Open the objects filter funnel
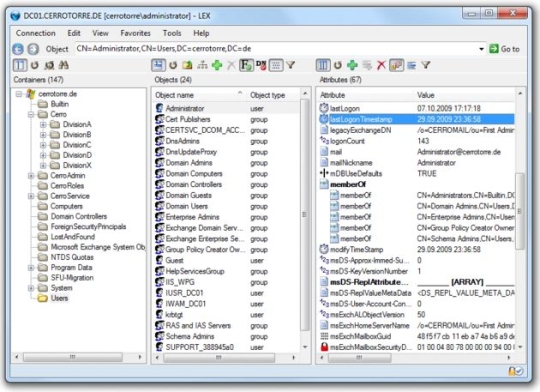540x392 pixels. [291, 65]
